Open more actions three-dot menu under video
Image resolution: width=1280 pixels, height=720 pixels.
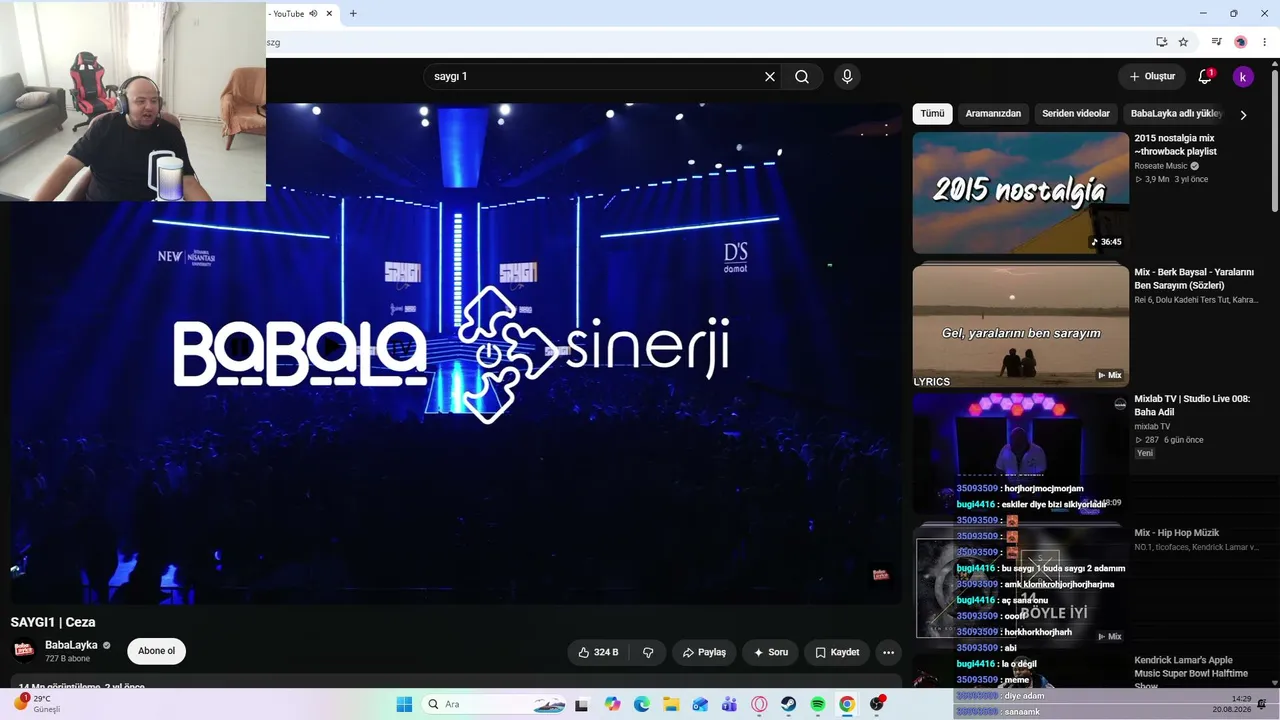coord(888,652)
